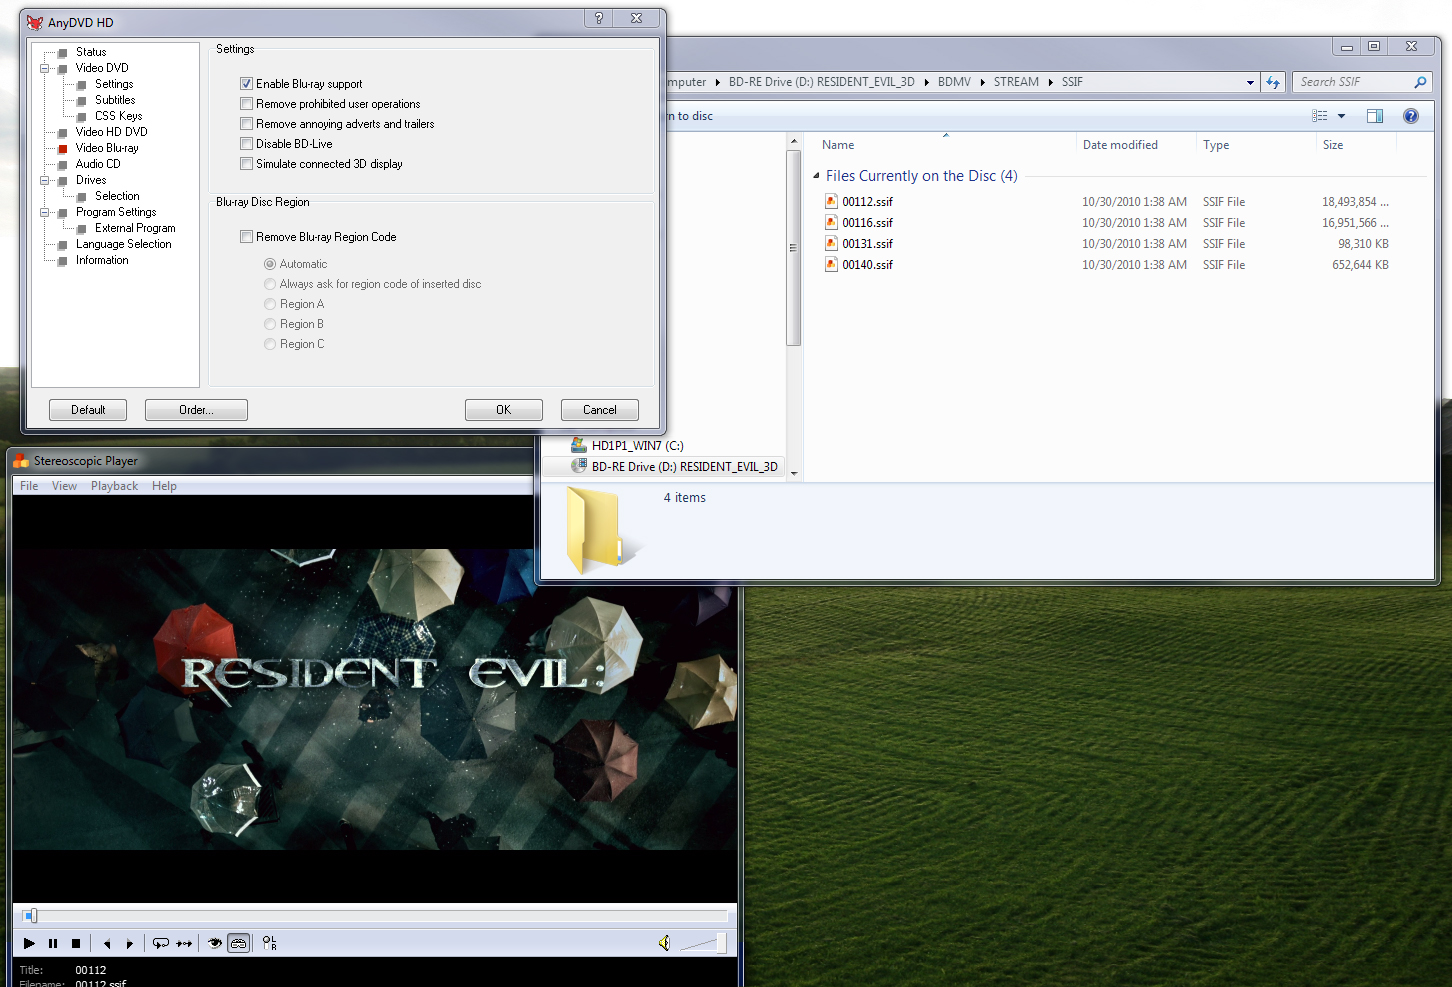The image size is (1452, 987).
Task: Click the AnyDVD fox icon in title bar
Action: pos(35,22)
